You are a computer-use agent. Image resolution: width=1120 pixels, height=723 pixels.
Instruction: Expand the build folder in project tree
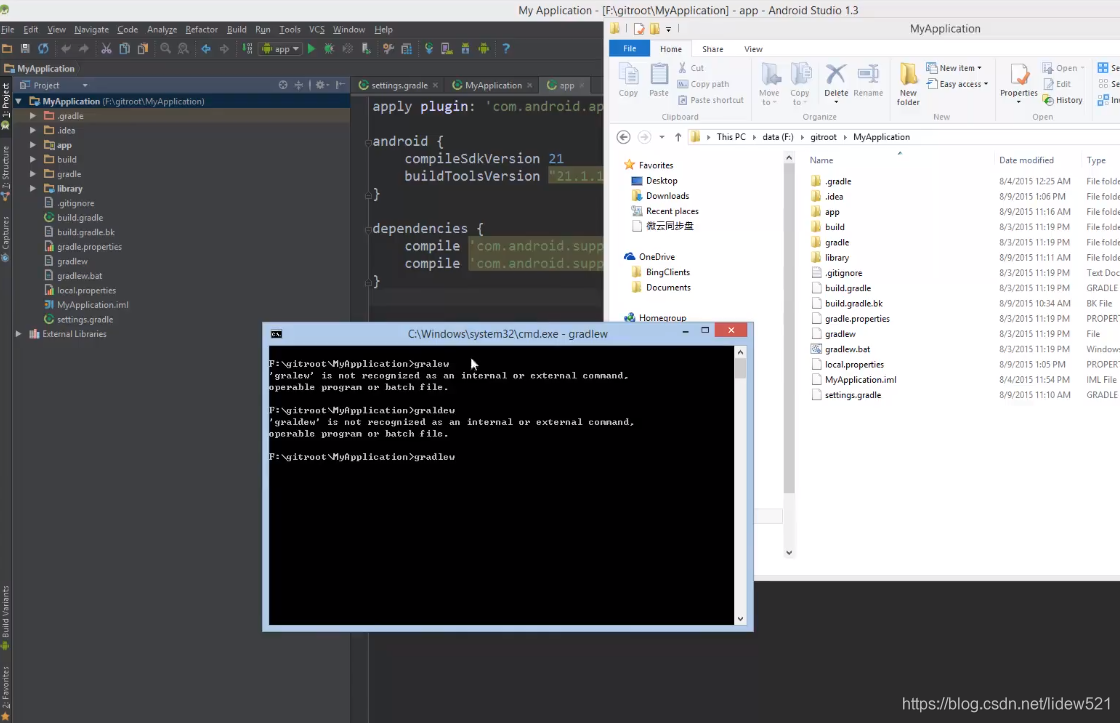[x=32, y=159]
